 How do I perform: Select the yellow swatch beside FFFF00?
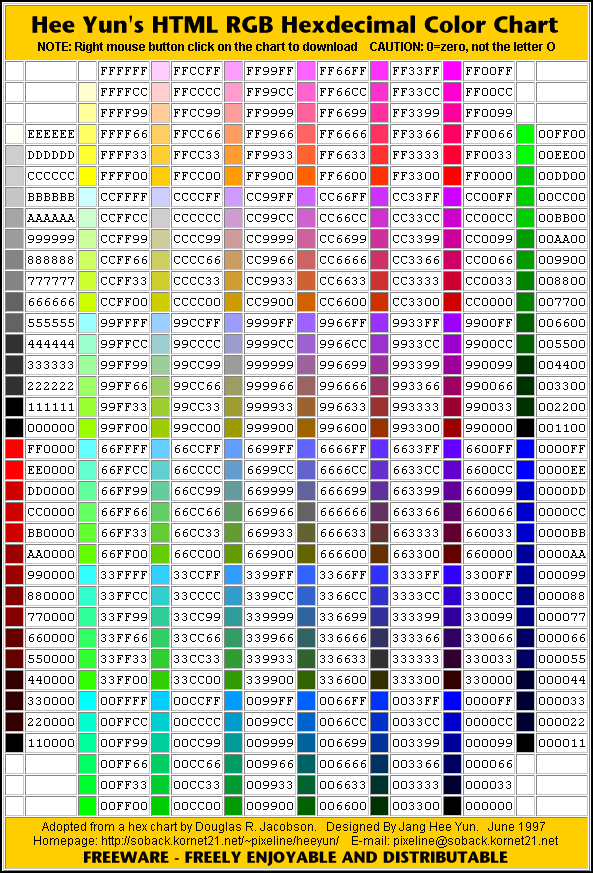click(x=87, y=176)
